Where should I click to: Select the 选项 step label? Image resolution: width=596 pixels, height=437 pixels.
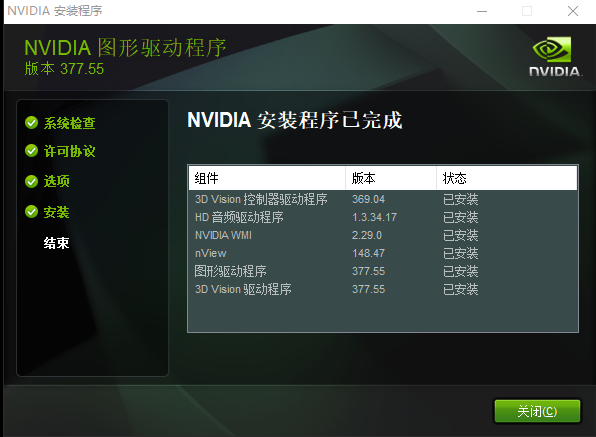coord(56,181)
